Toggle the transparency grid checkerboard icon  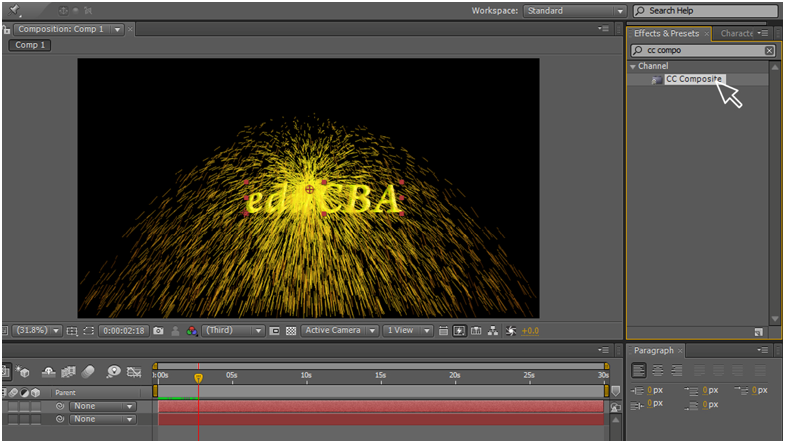[291, 331]
